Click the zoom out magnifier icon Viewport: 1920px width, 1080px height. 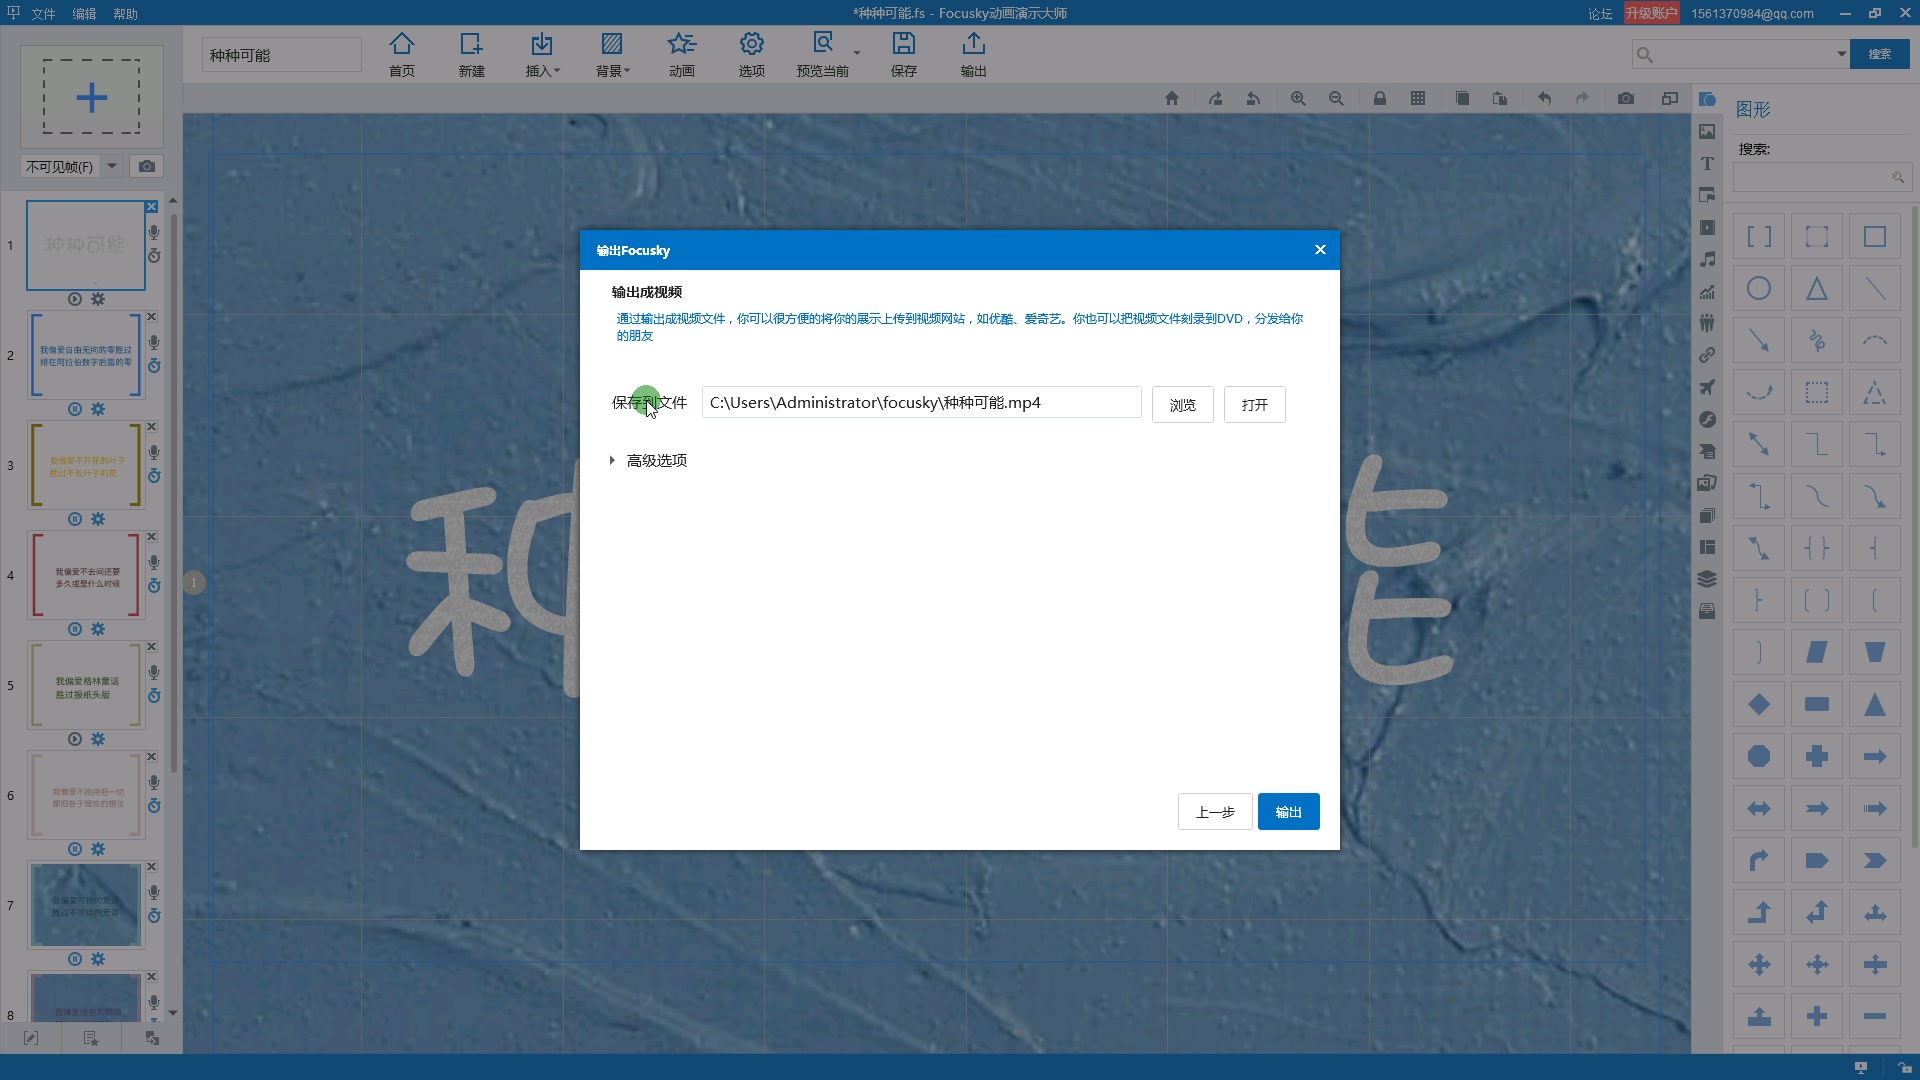1336,98
